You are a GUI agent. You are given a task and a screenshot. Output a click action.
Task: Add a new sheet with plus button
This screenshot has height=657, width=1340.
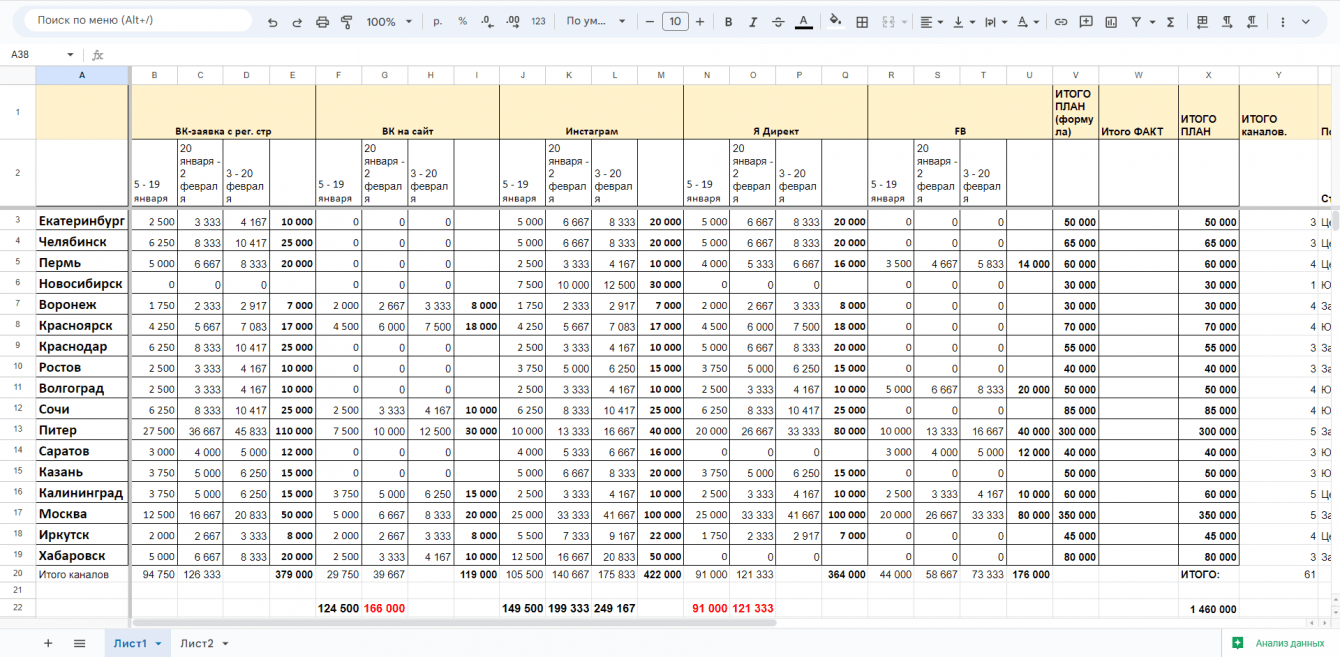48,643
